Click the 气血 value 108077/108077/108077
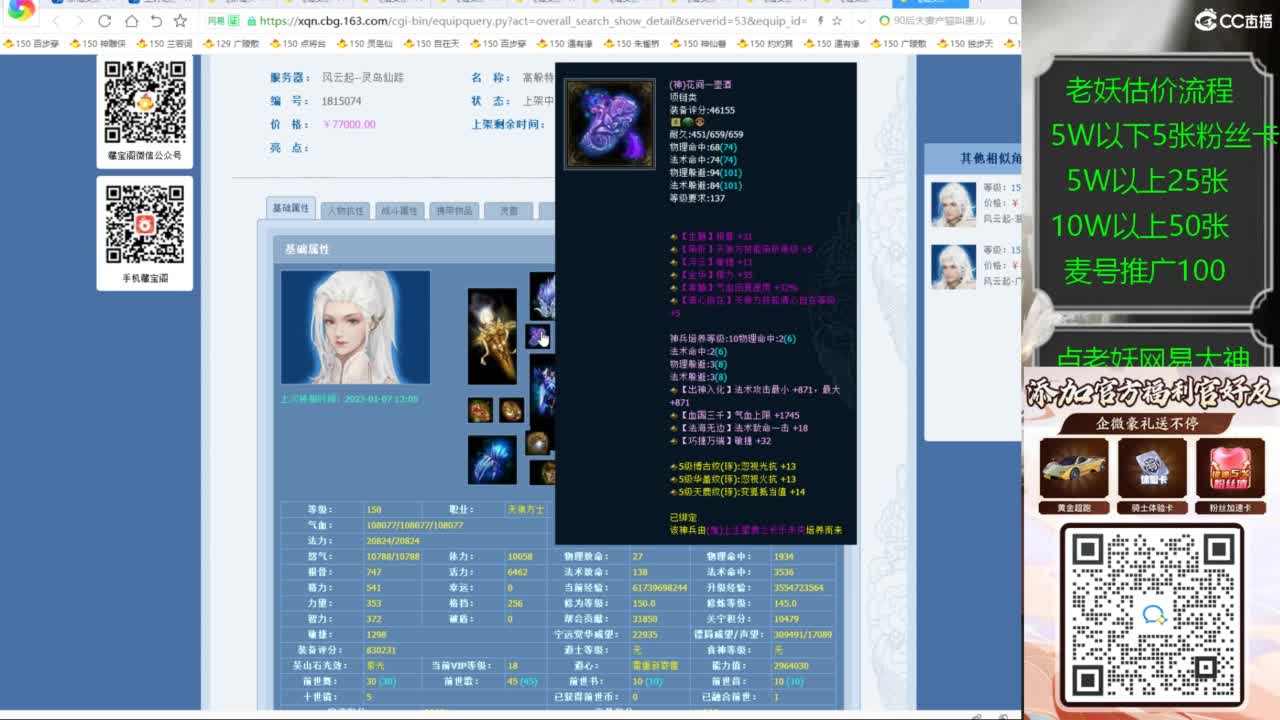 415,525
